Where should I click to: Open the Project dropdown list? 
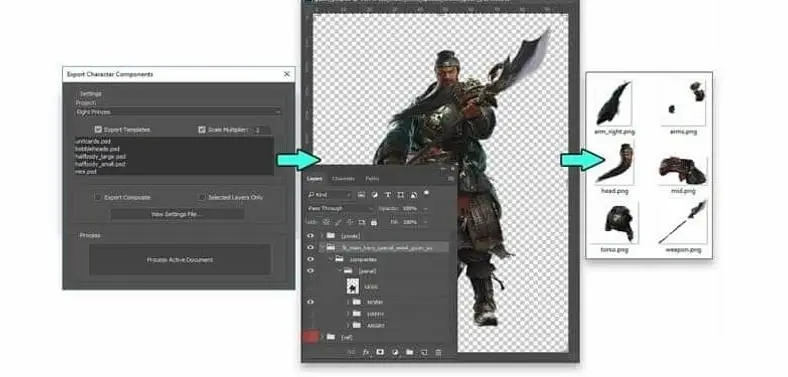point(178,112)
